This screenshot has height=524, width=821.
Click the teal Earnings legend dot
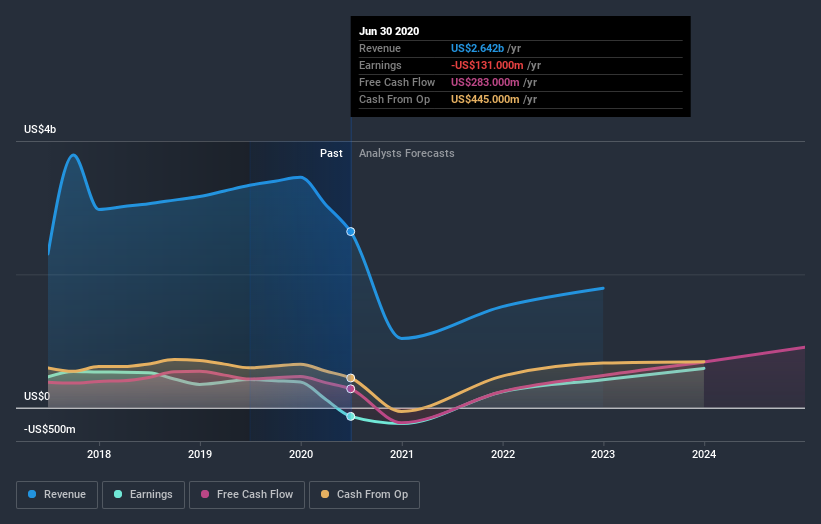118,494
